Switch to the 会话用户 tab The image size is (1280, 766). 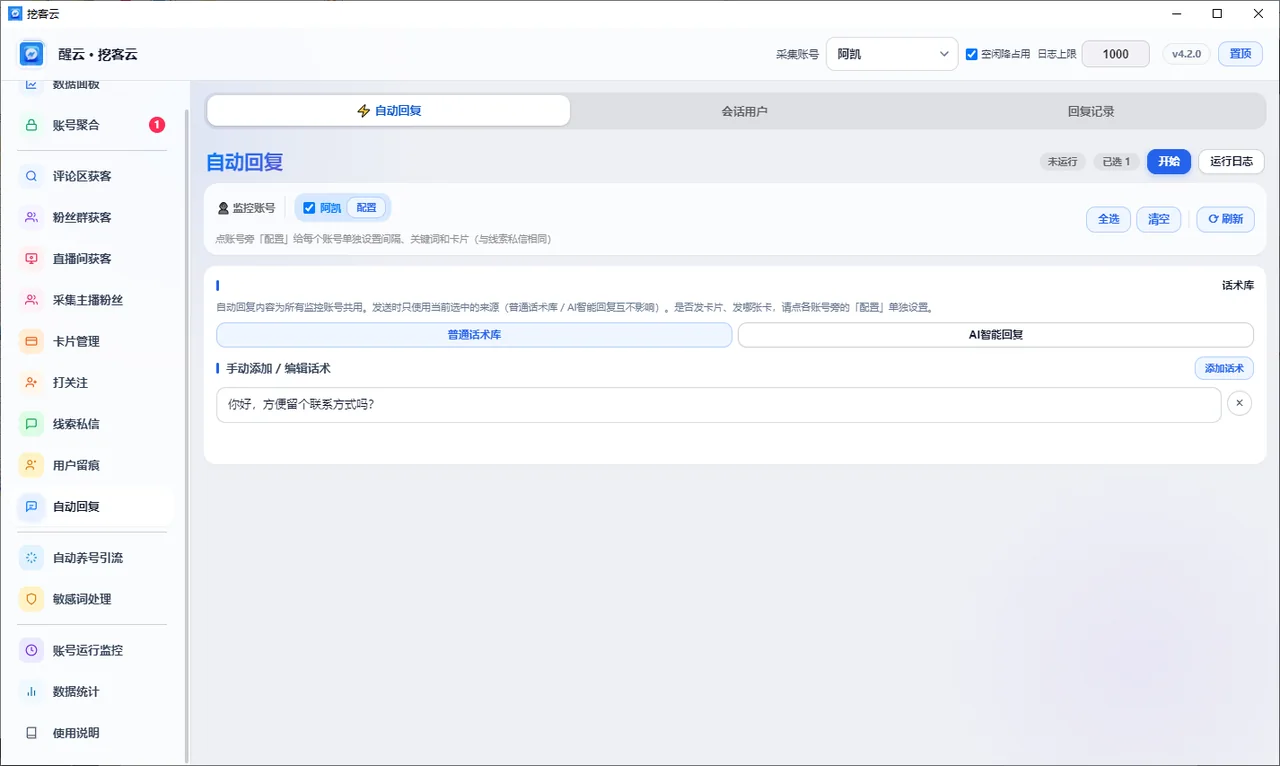[x=744, y=111]
